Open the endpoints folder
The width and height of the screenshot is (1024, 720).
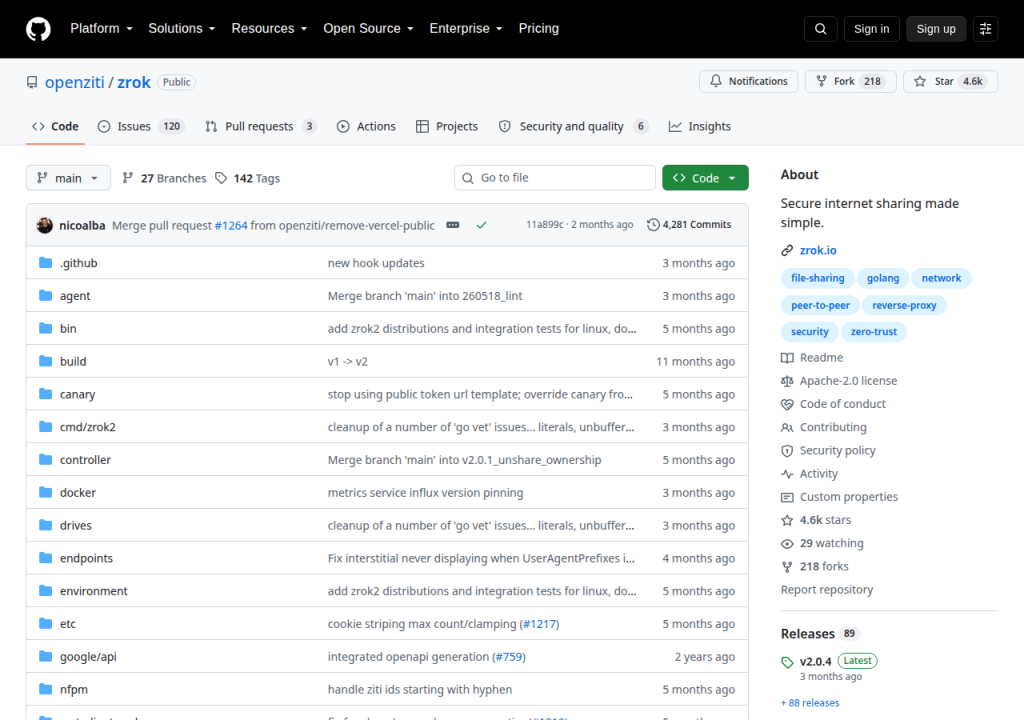(86, 559)
